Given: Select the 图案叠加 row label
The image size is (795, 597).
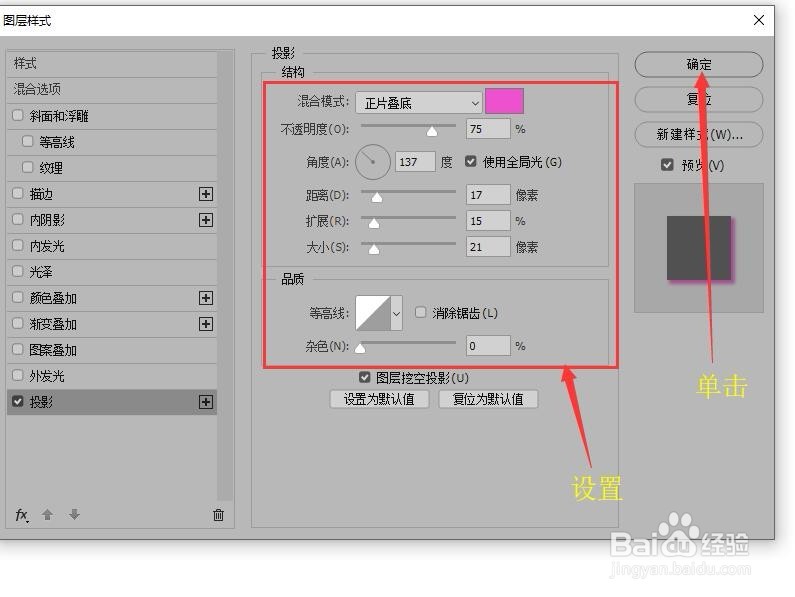Looking at the screenshot, I should click(x=53, y=350).
